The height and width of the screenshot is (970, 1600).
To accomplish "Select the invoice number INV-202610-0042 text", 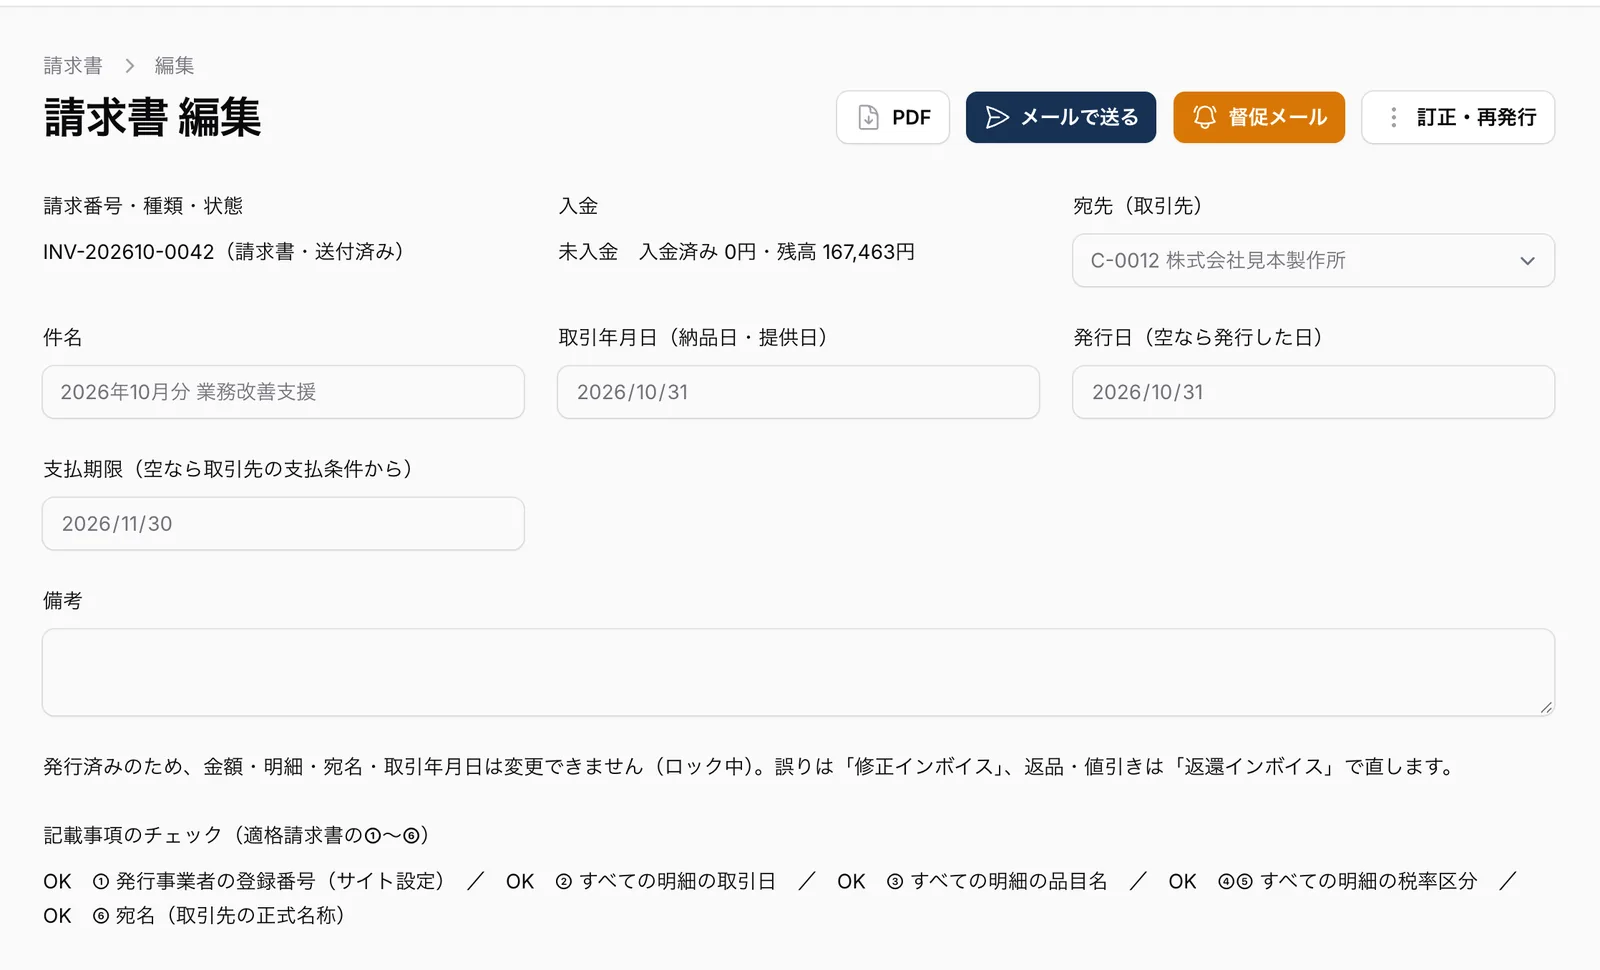I will pyautogui.click(x=128, y=252).
